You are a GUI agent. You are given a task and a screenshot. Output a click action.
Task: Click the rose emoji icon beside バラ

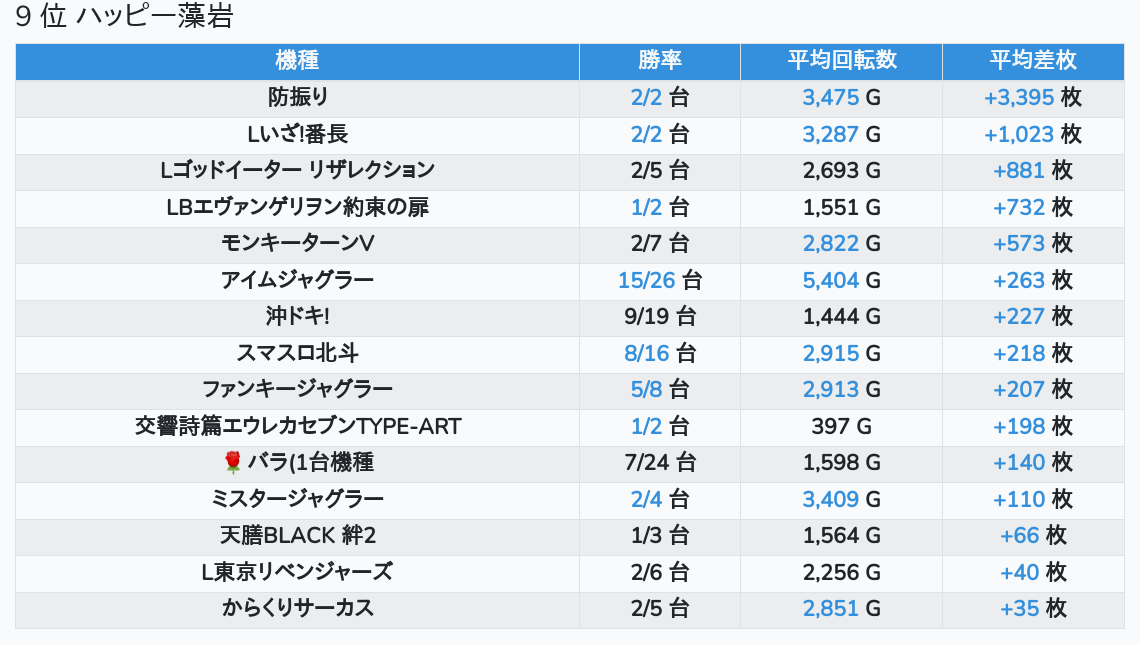(233, 462)
